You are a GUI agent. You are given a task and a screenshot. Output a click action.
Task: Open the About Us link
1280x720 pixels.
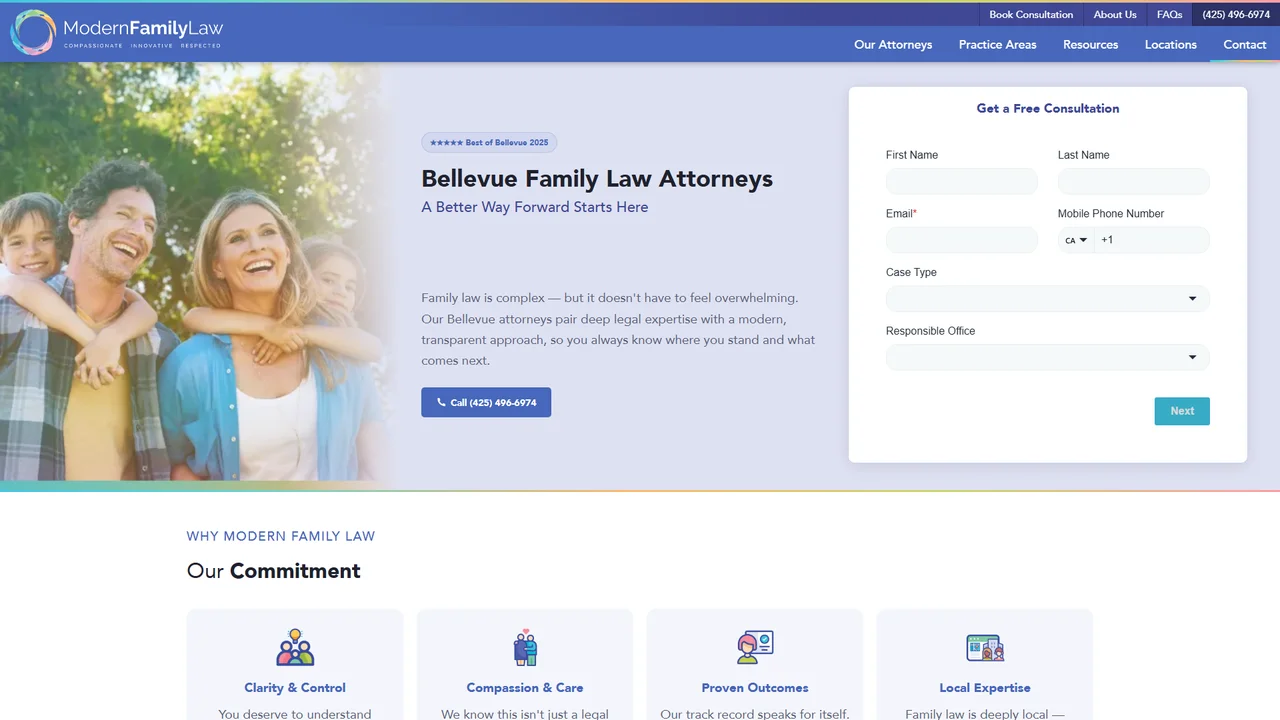(x=1115, y=15)
